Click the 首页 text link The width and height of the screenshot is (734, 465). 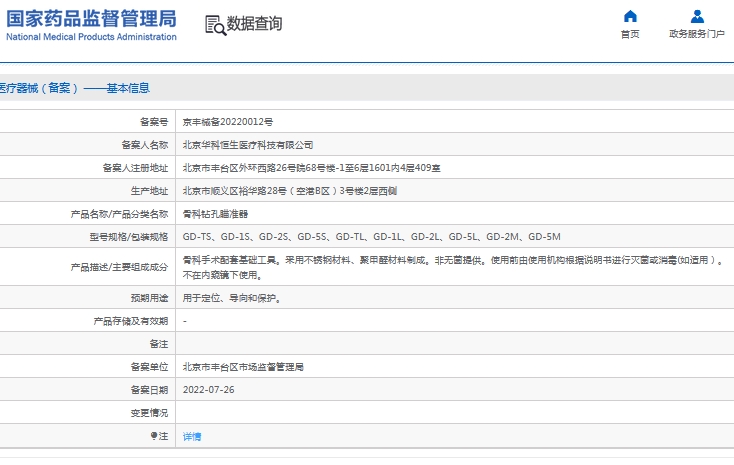point(630,34)
